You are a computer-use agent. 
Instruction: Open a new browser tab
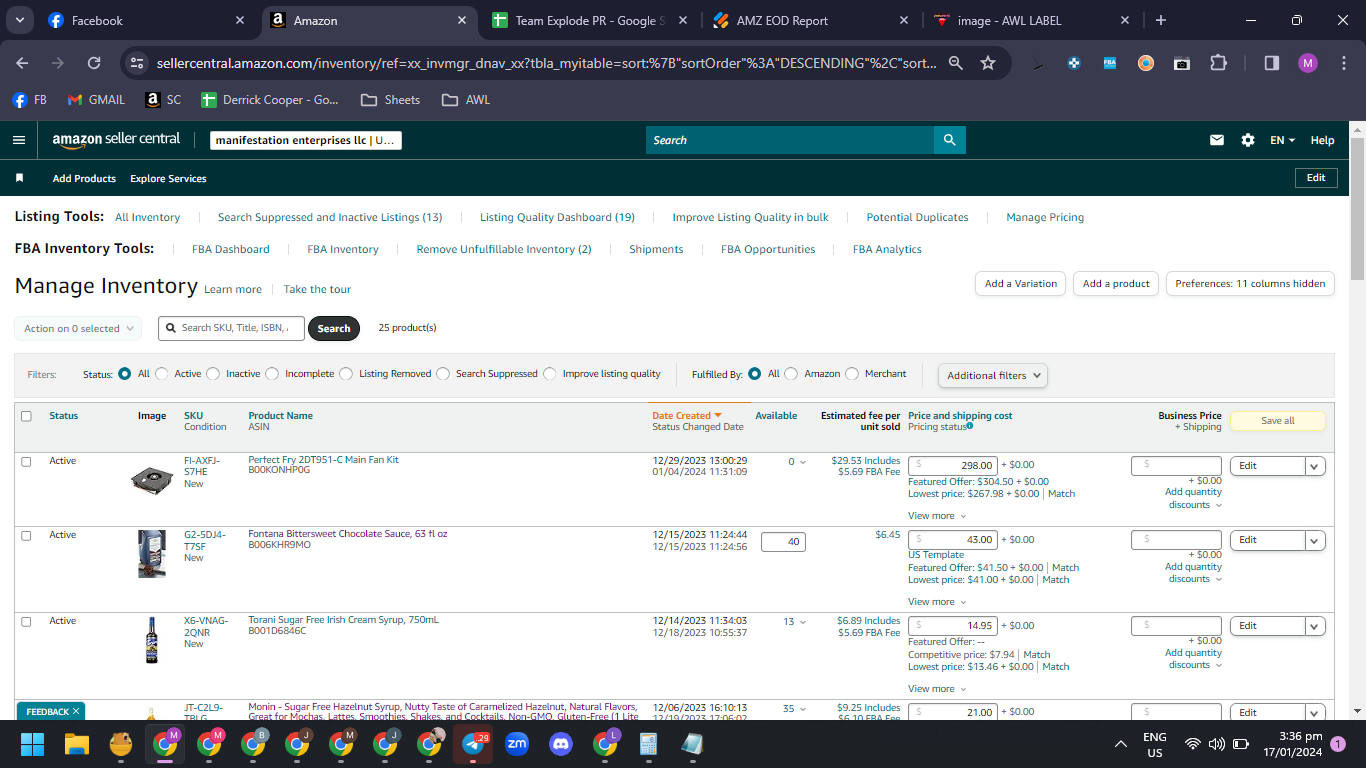pyautogui.click(x=1160, y=20)
